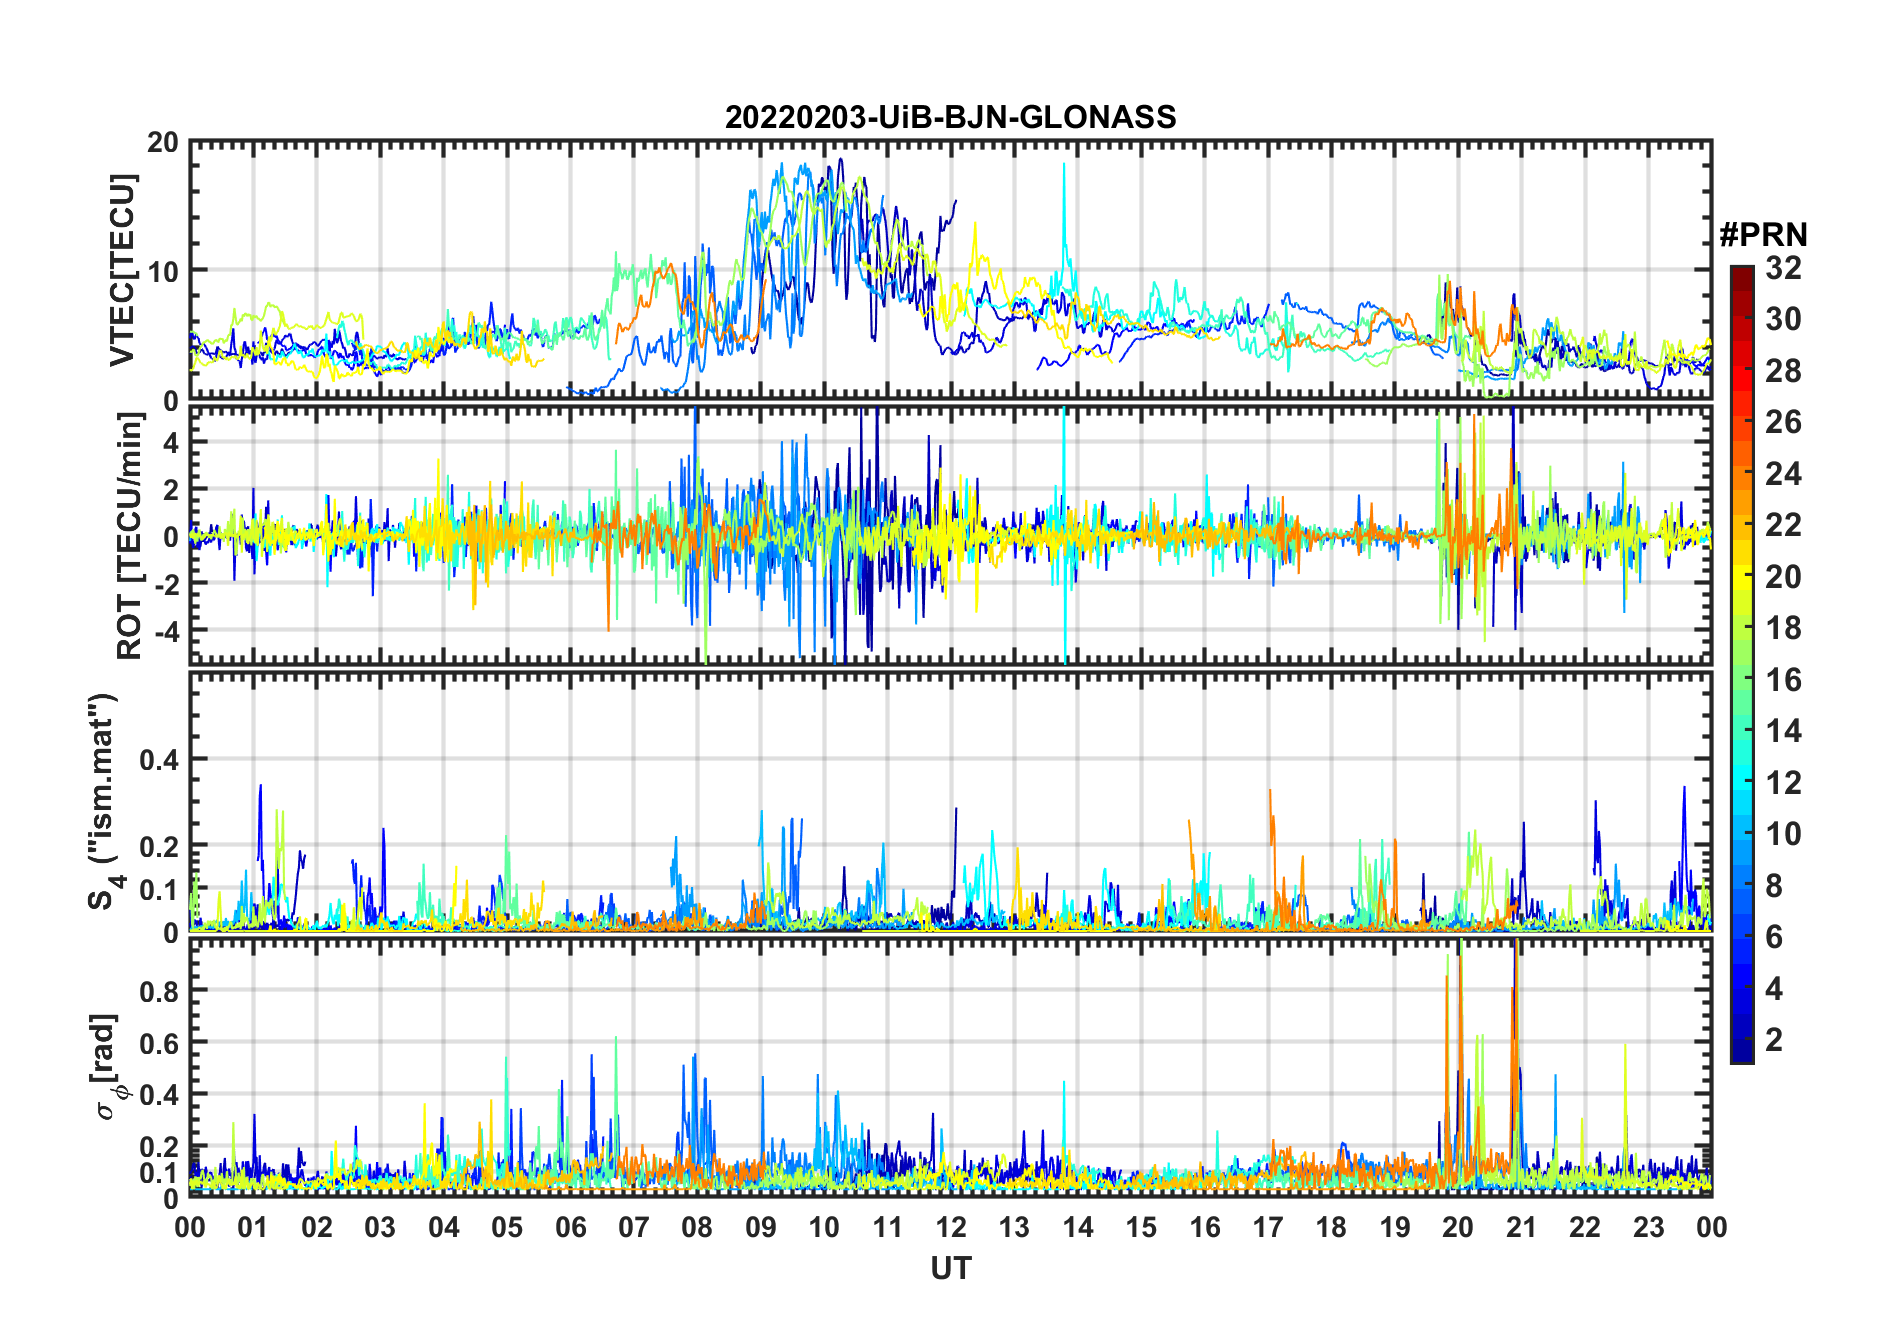This screenshot has width=1902, height=1330.
Task: Click x-axis hour label 11
Action: pos(888,1227)
